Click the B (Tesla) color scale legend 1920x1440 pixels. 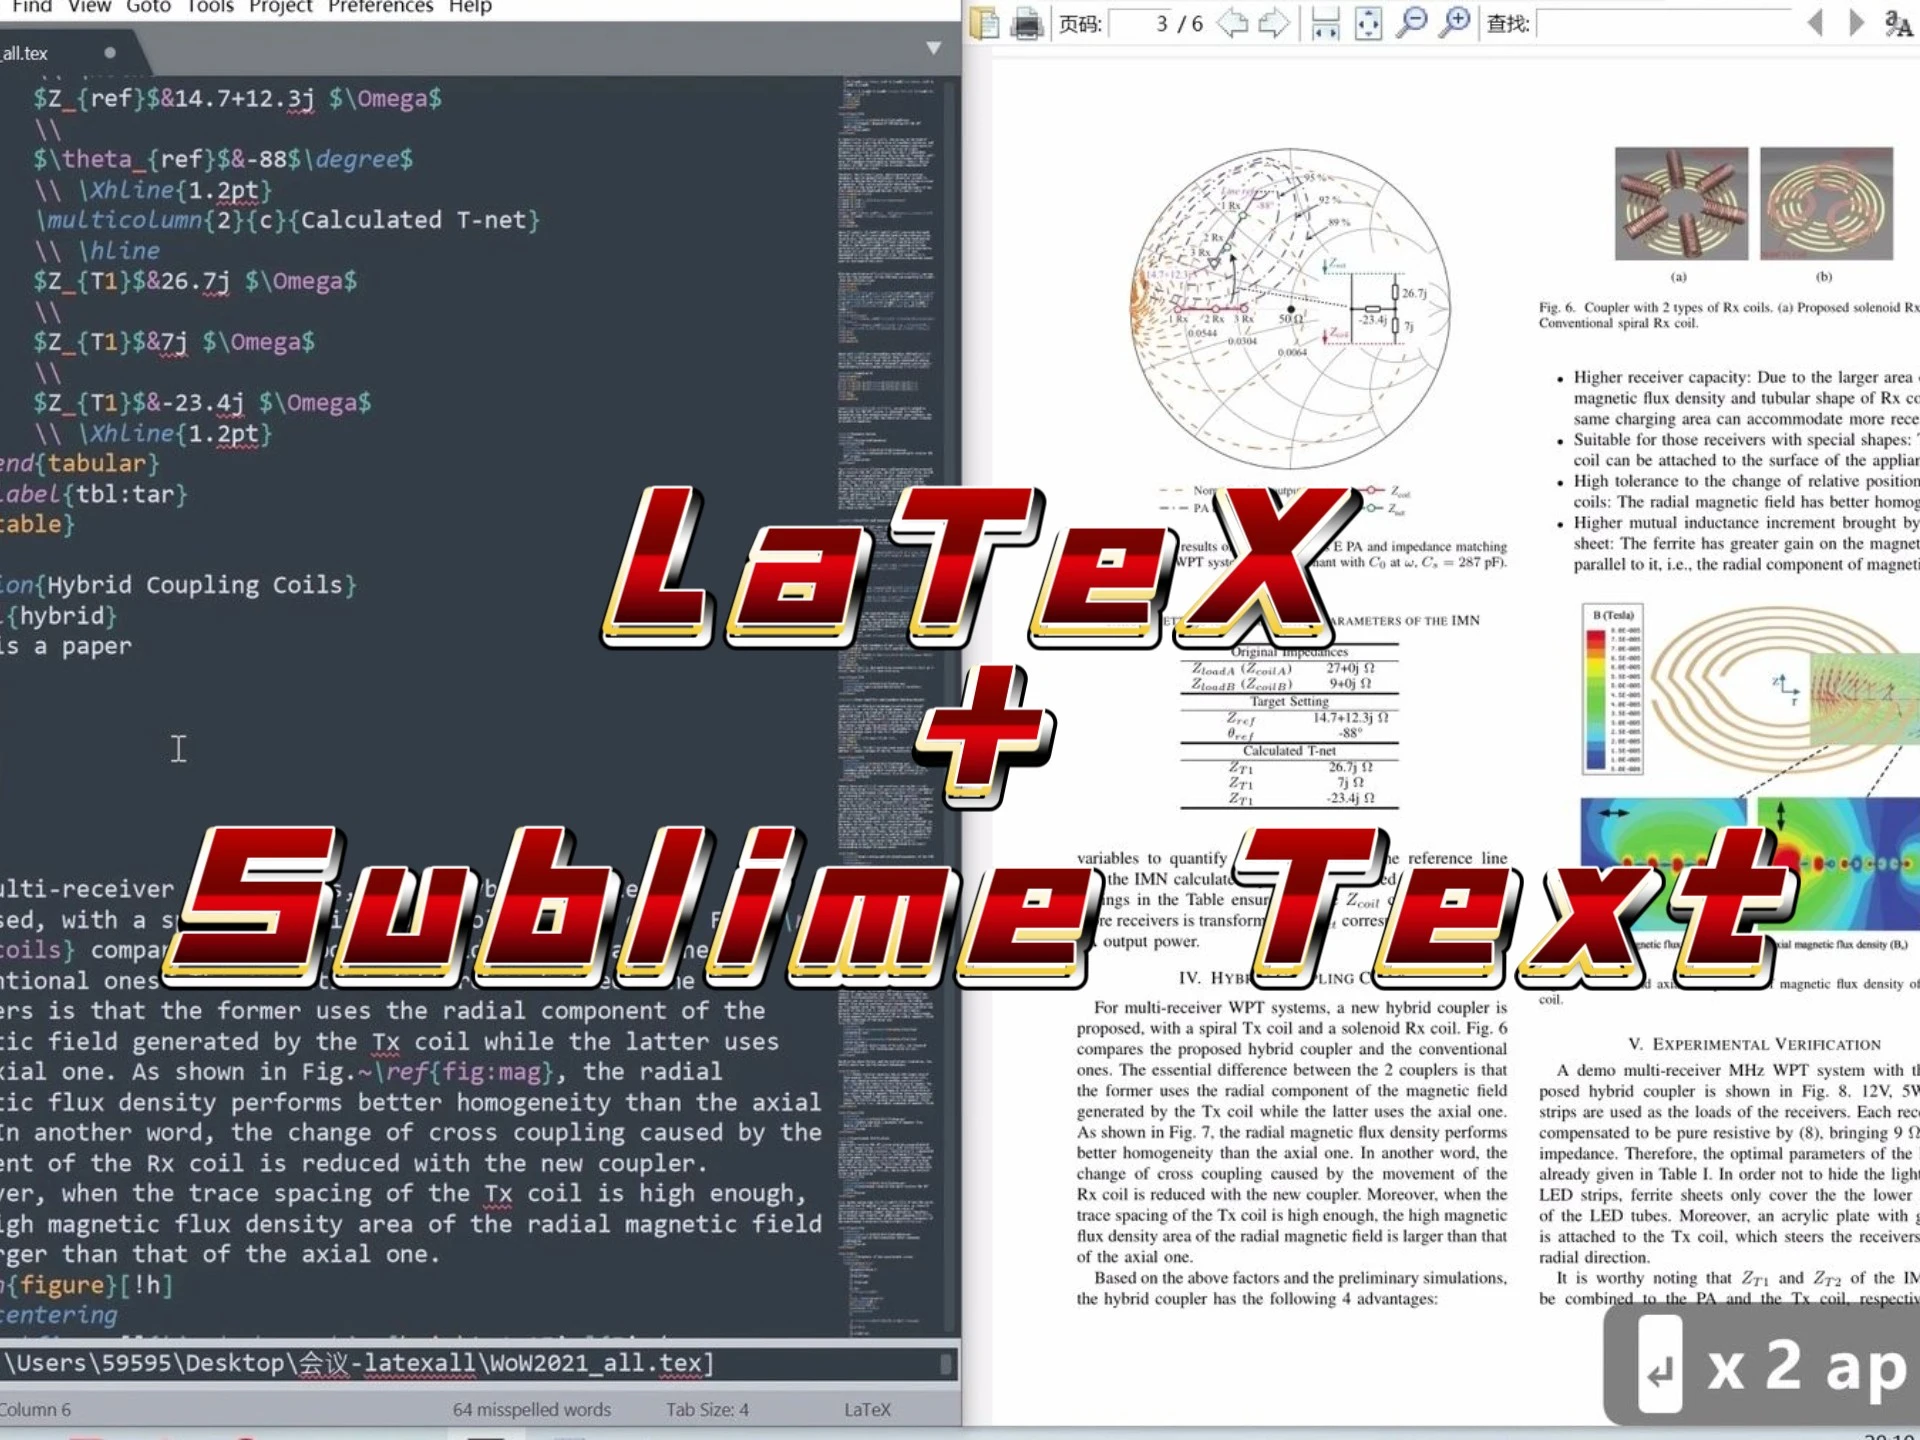tap(1613, 689)
